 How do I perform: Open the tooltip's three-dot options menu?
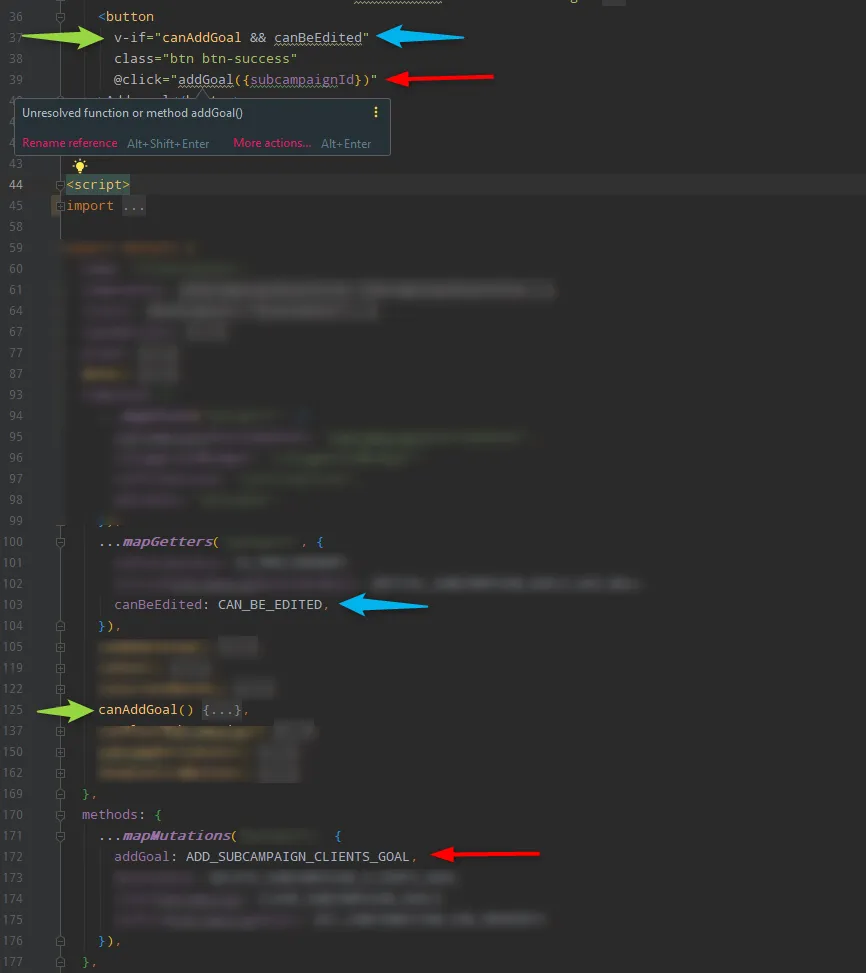(x=375, y=112)
